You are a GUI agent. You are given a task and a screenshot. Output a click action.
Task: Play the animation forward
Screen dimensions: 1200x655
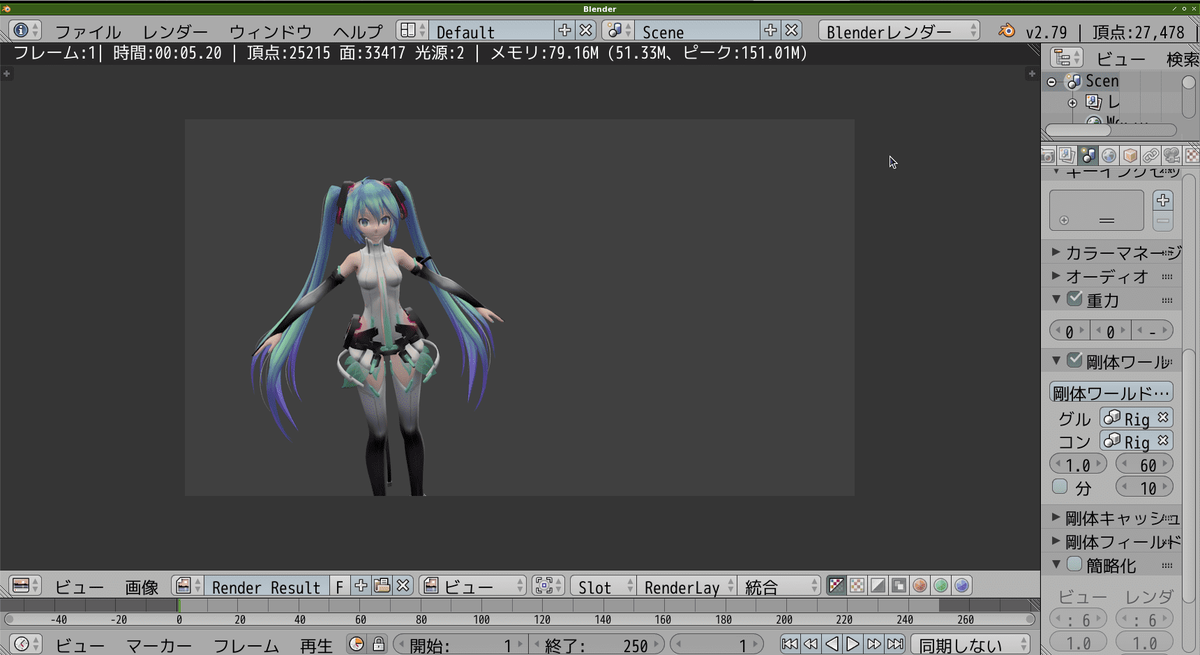point(853,645)
